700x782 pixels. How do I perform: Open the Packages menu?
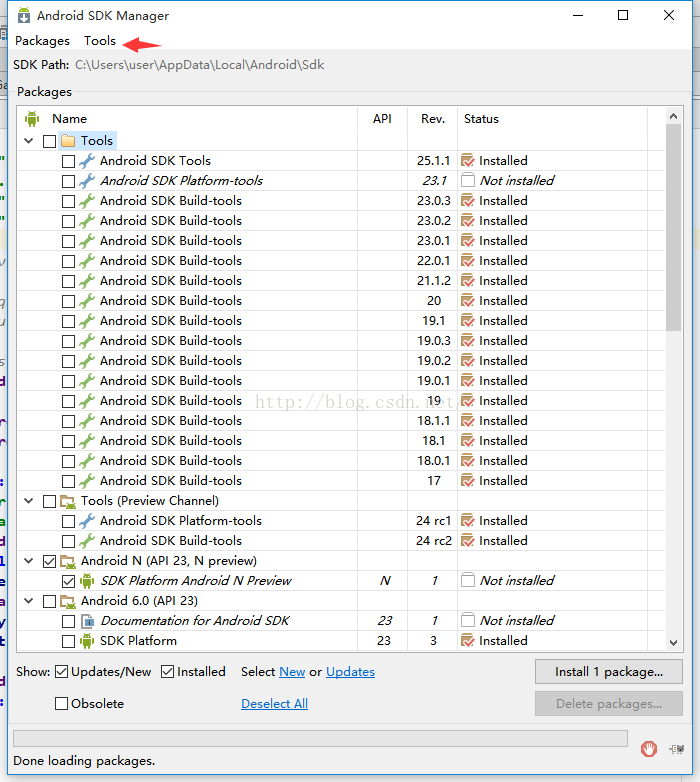[42, 41]
